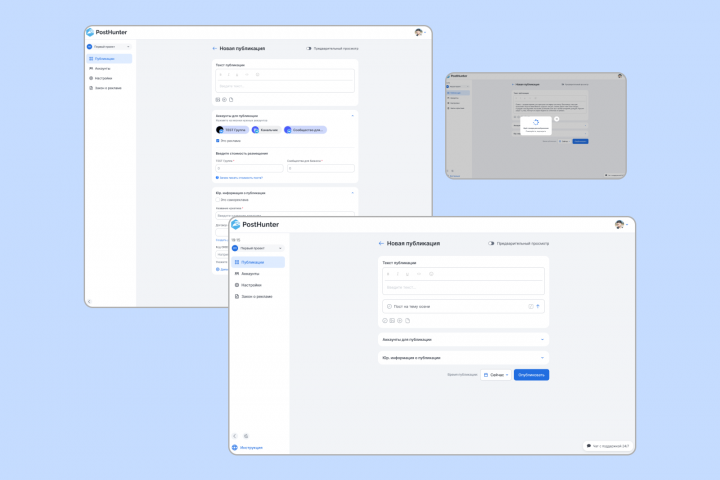The image size is (720, 480).
Task: Open the 24/7 support chat button in the front window
Action: (608, 446)
